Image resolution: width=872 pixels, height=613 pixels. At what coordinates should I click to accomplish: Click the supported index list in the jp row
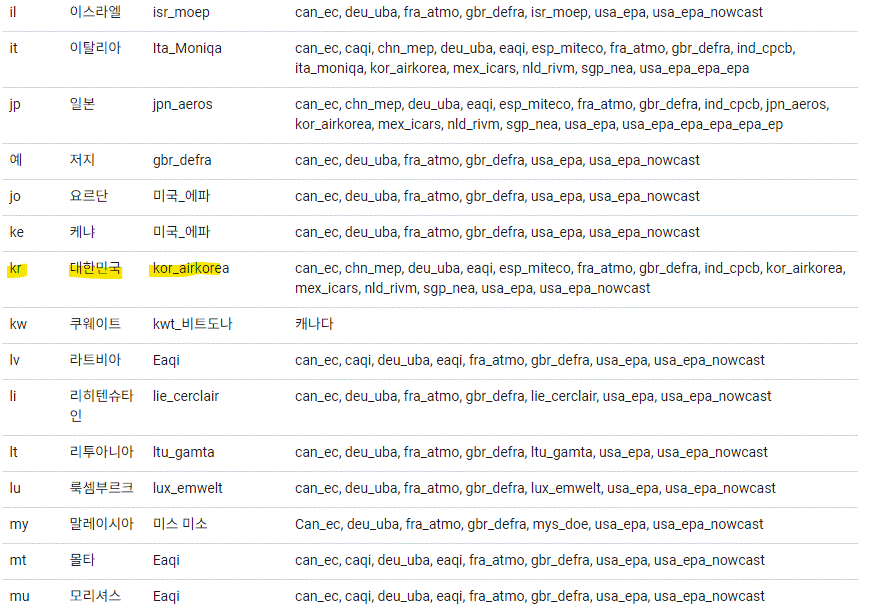[562, 114]
